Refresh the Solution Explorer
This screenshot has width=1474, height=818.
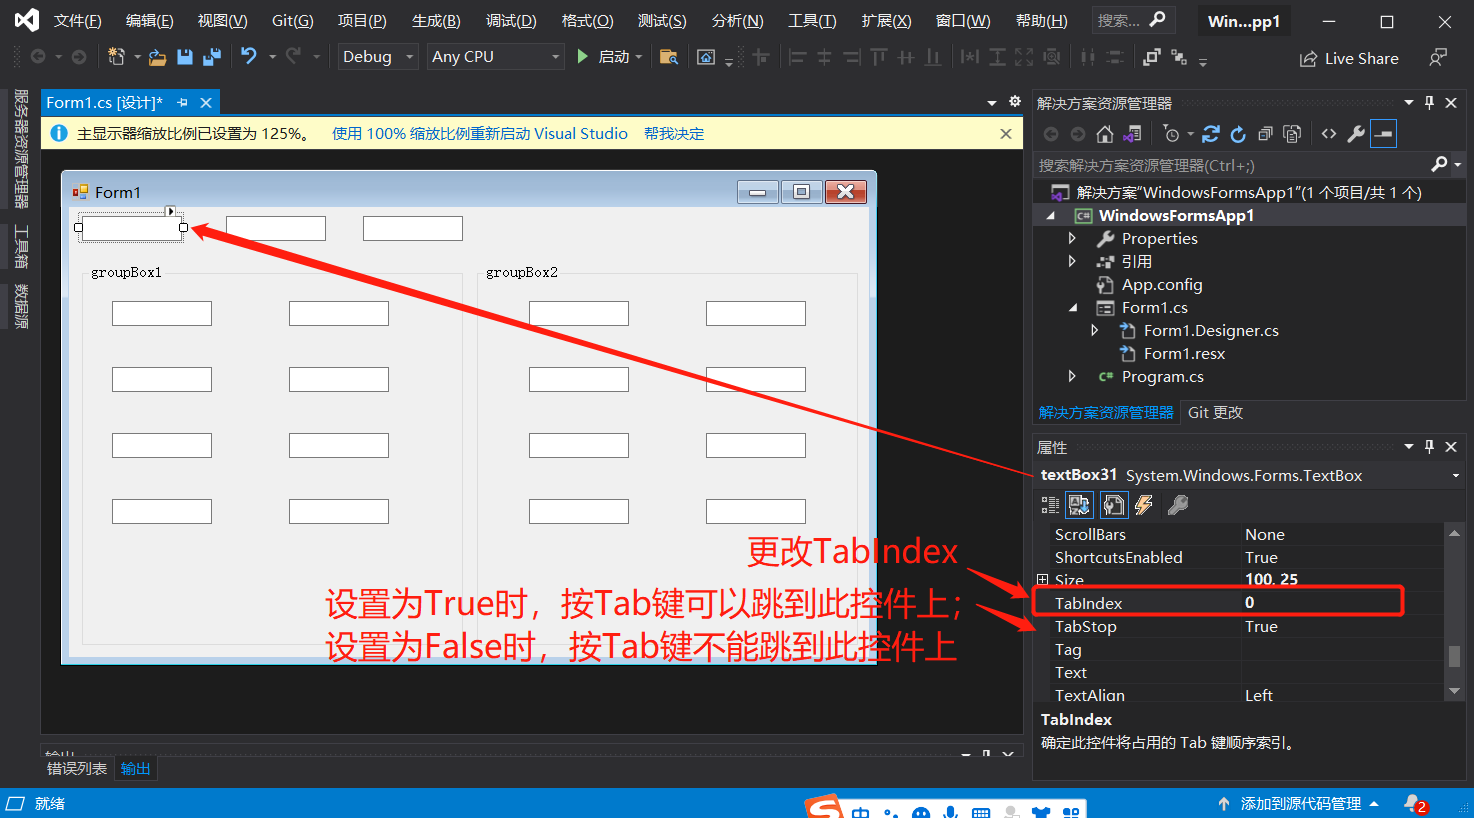[x=1238, y=133]
